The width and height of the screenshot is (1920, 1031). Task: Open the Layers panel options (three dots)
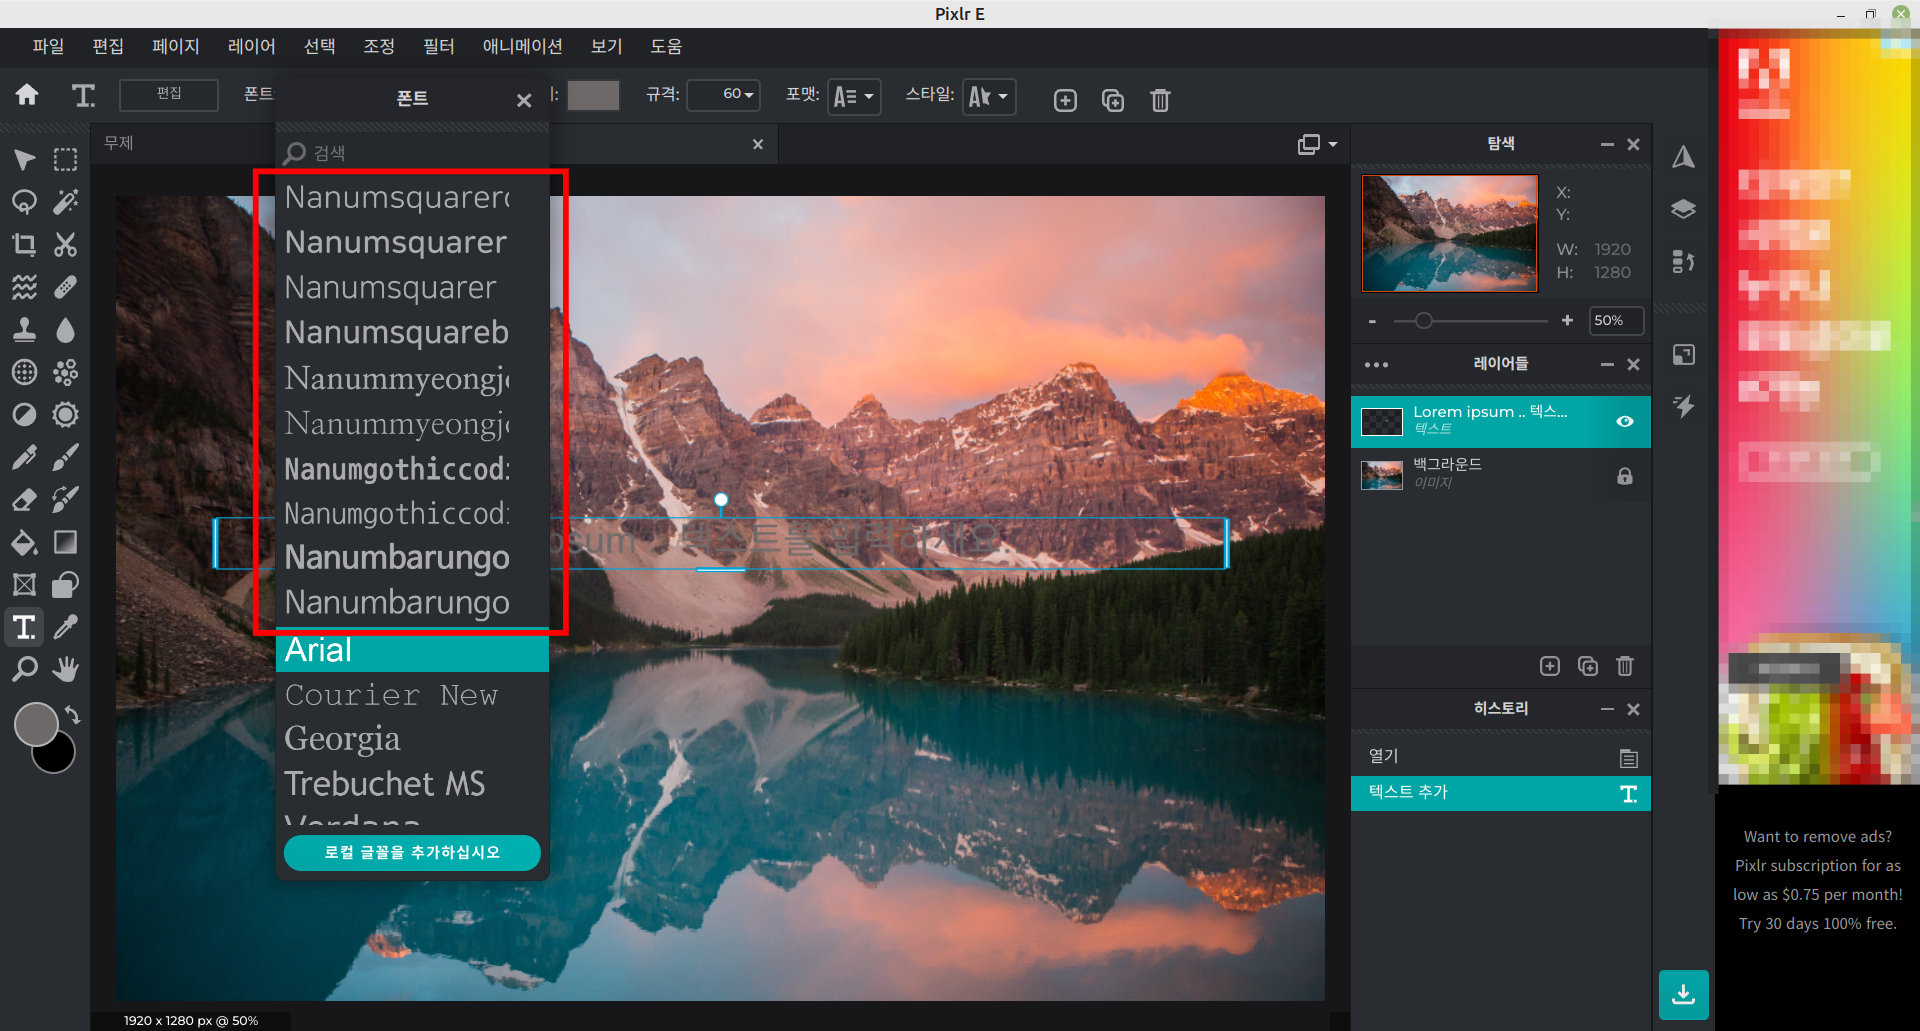[x=1377, y=365]
